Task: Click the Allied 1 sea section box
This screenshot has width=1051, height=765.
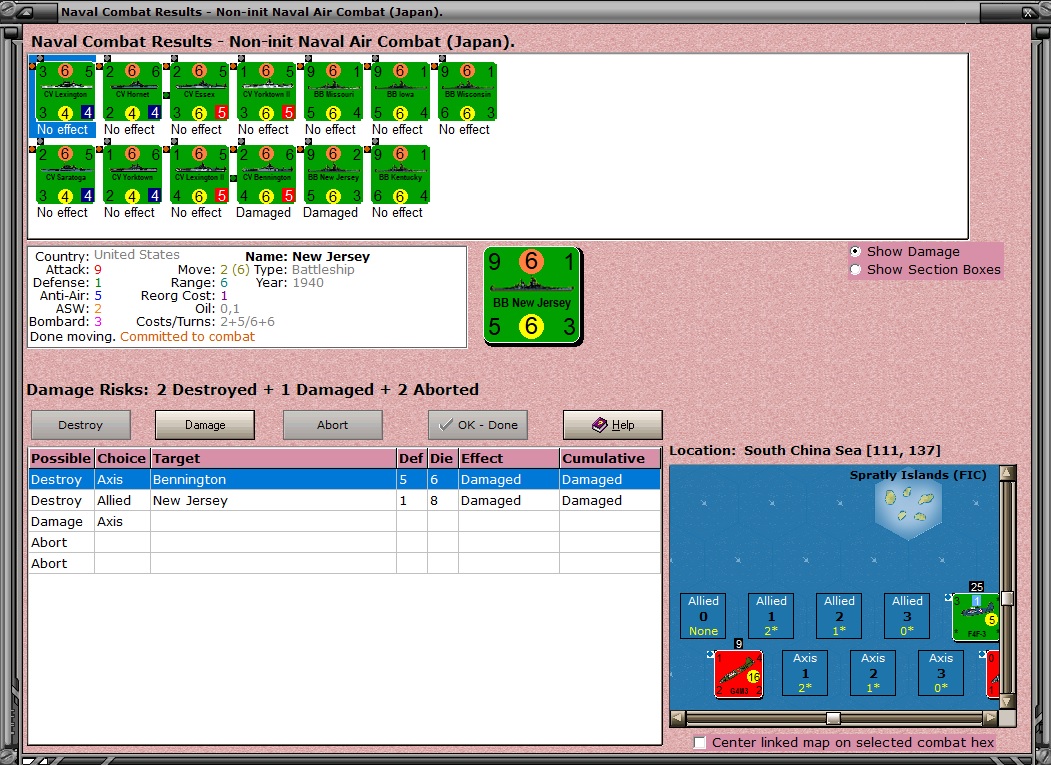Action: point(771,615)
